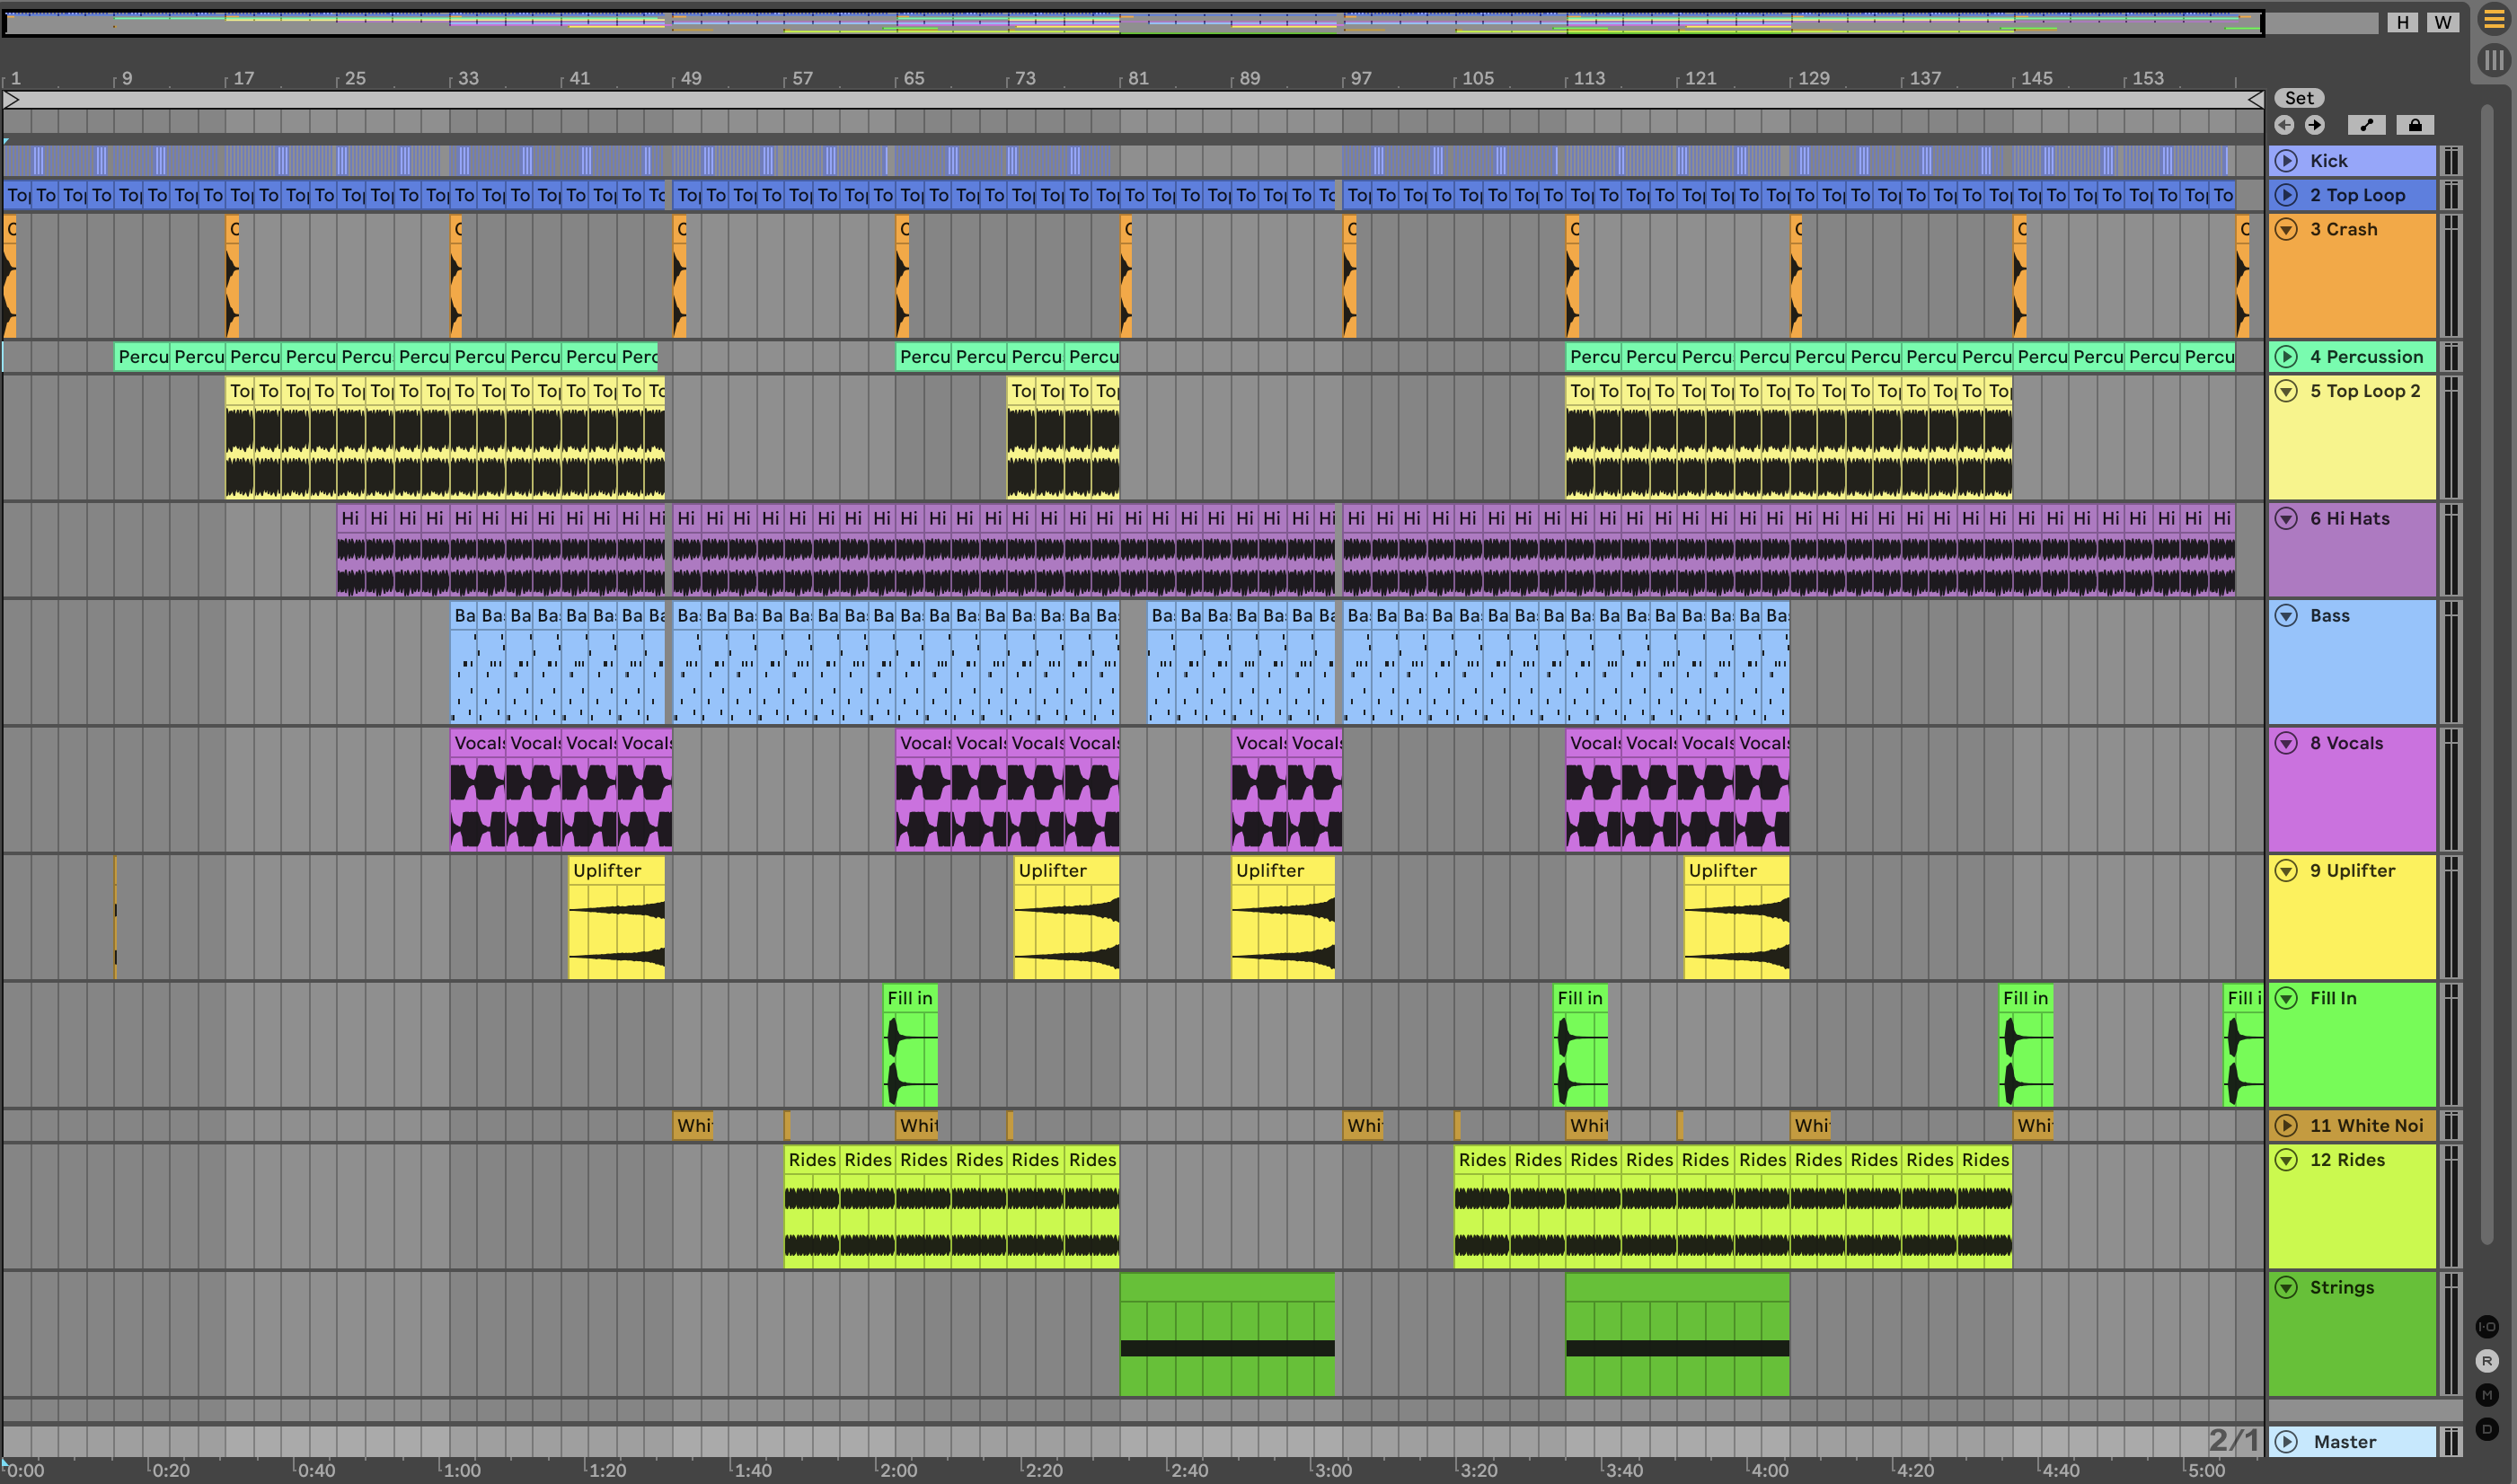The width and height of the screenshot is (2517, 1484).
Task: Click bar 81 on the beat ruler
Action: pos(1137,78)
